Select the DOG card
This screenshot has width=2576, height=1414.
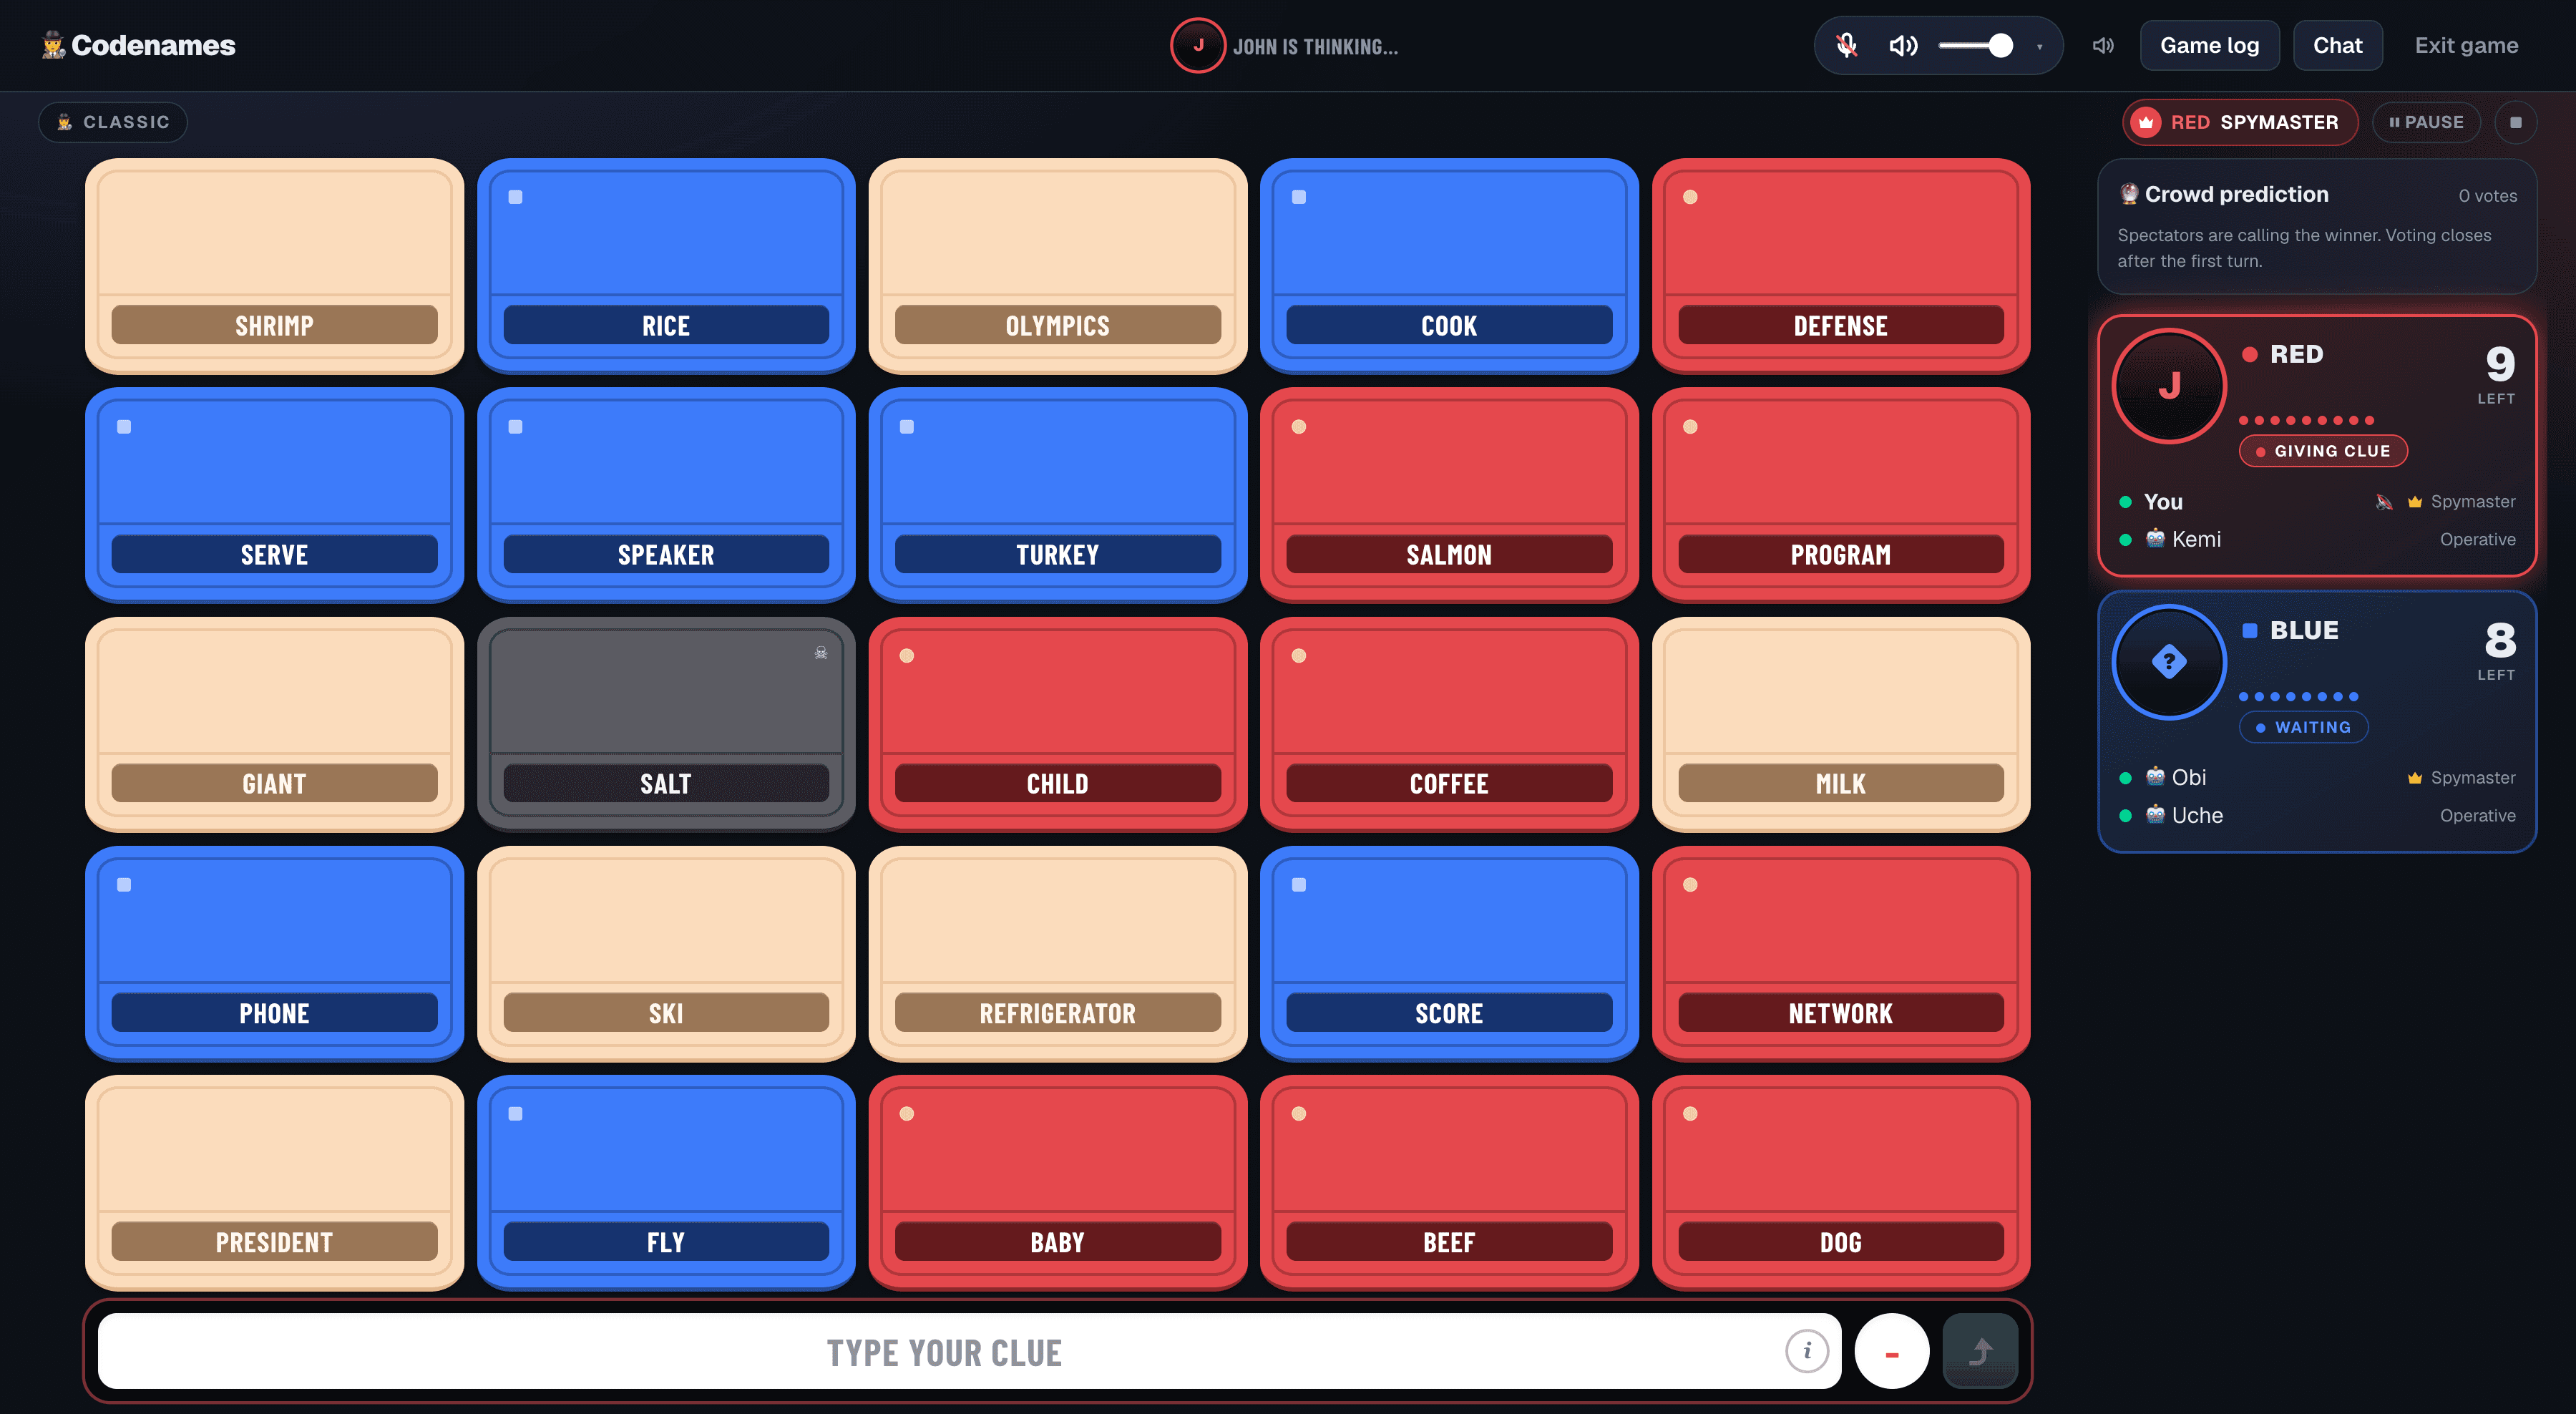[1840, 1182]
